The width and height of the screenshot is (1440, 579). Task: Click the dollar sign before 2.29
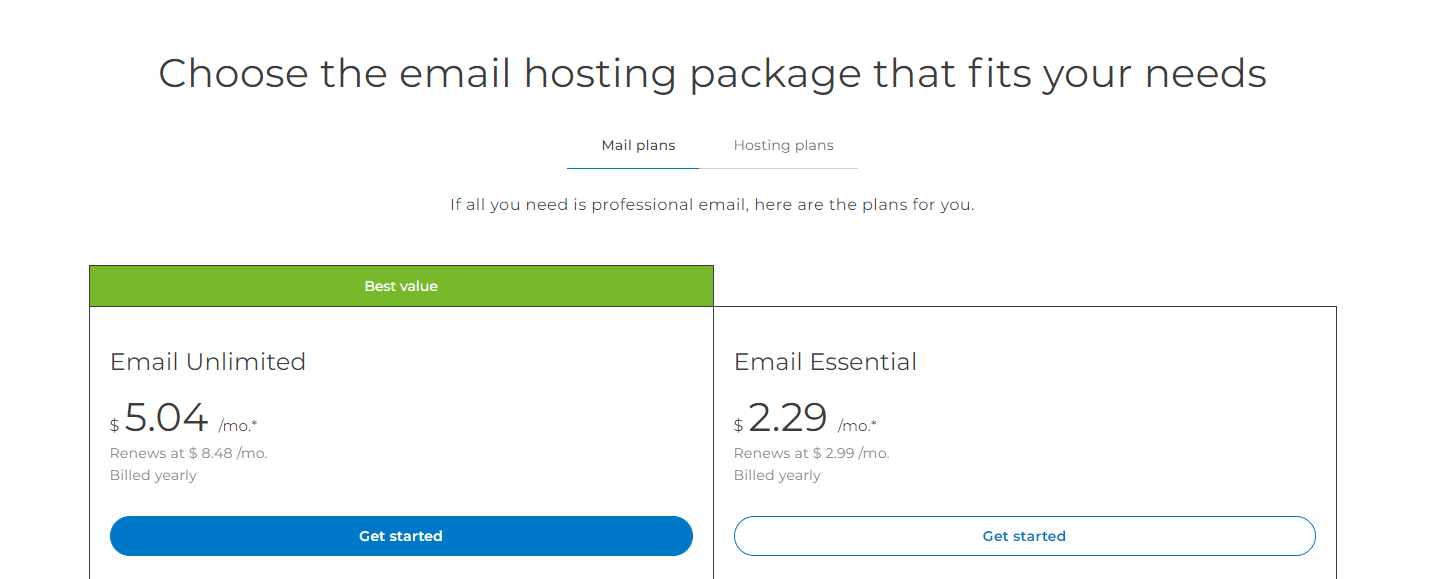pyautogui.click(x=738, y=426)
